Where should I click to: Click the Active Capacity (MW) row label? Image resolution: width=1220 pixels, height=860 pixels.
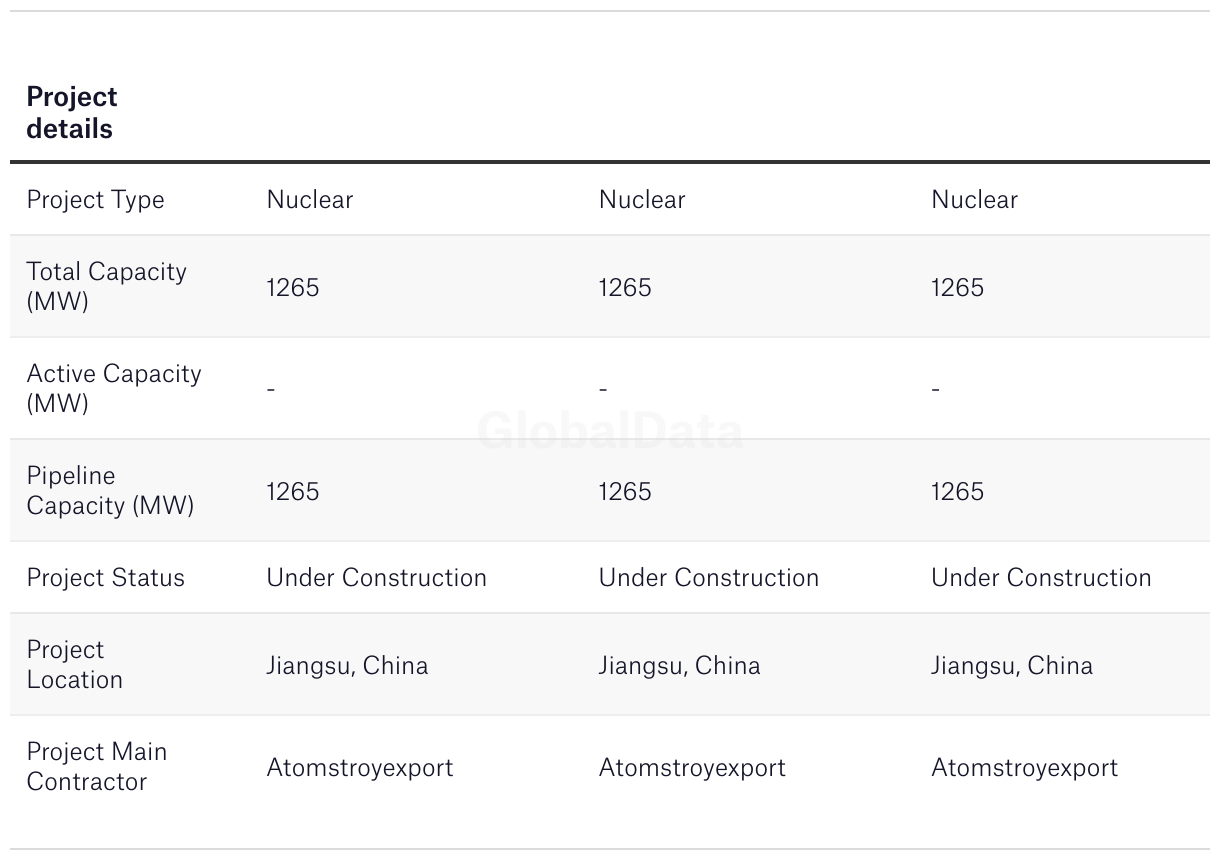point(114,388)
